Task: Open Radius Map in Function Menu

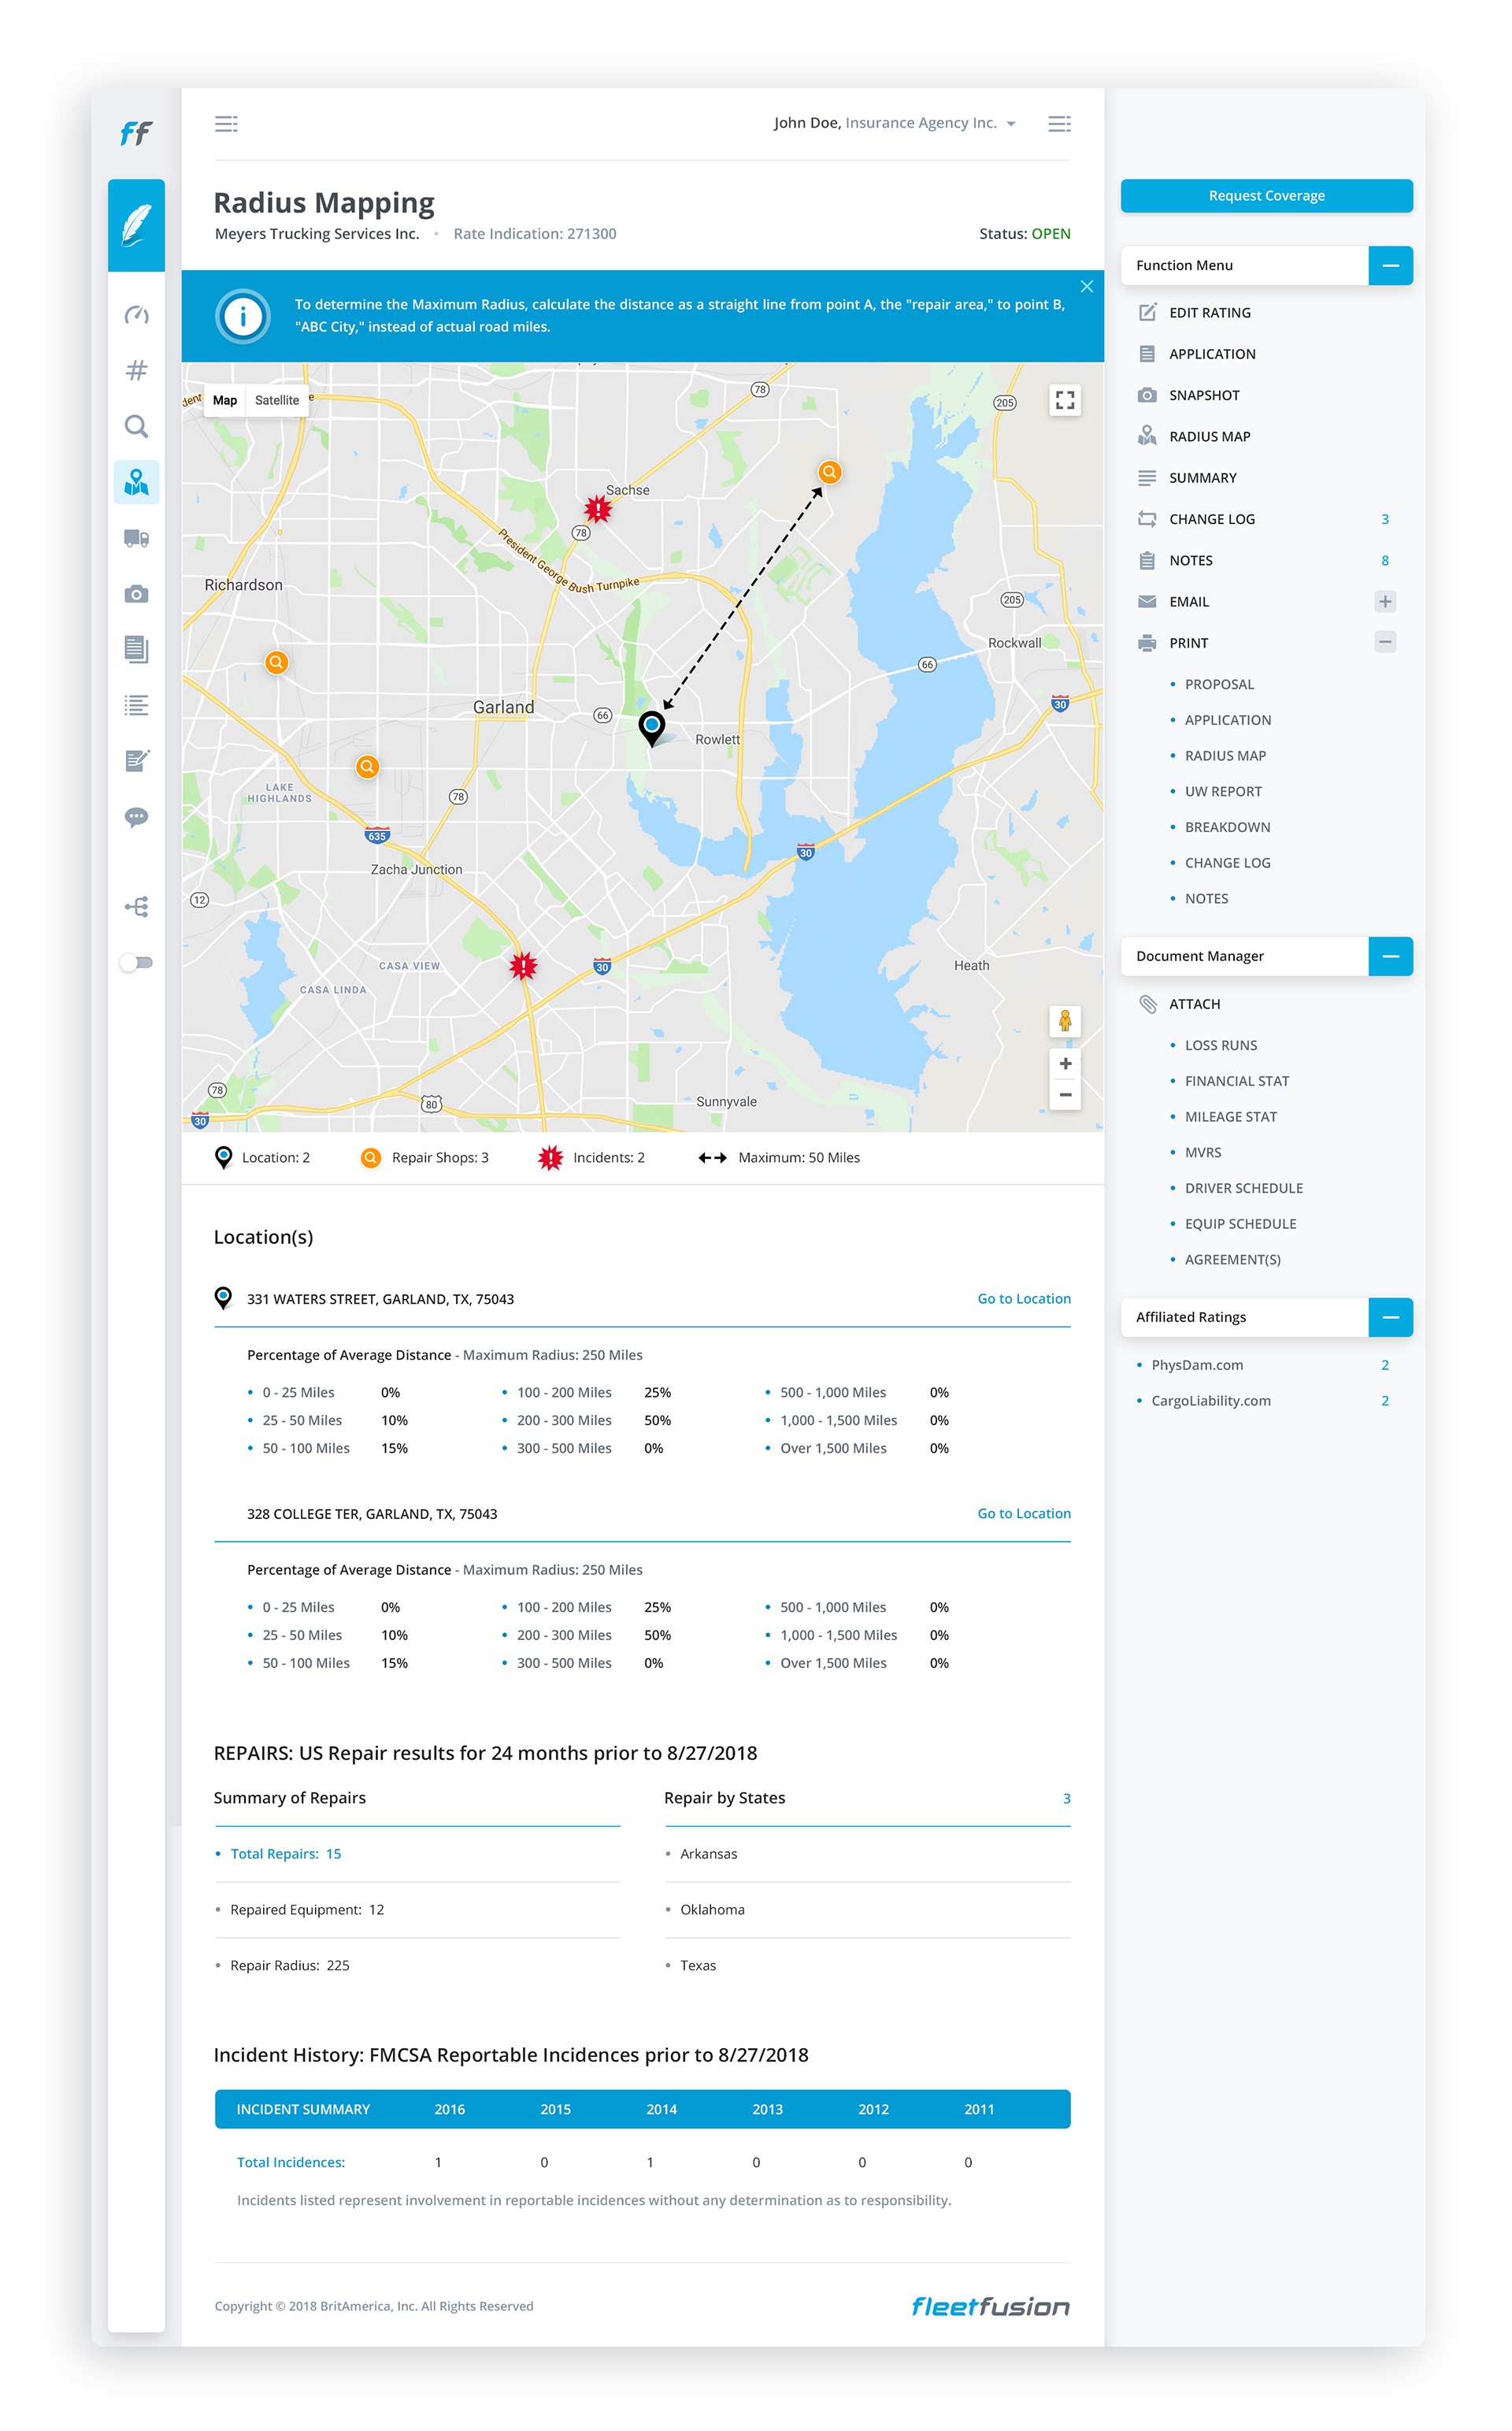Action: (1195, 436)
